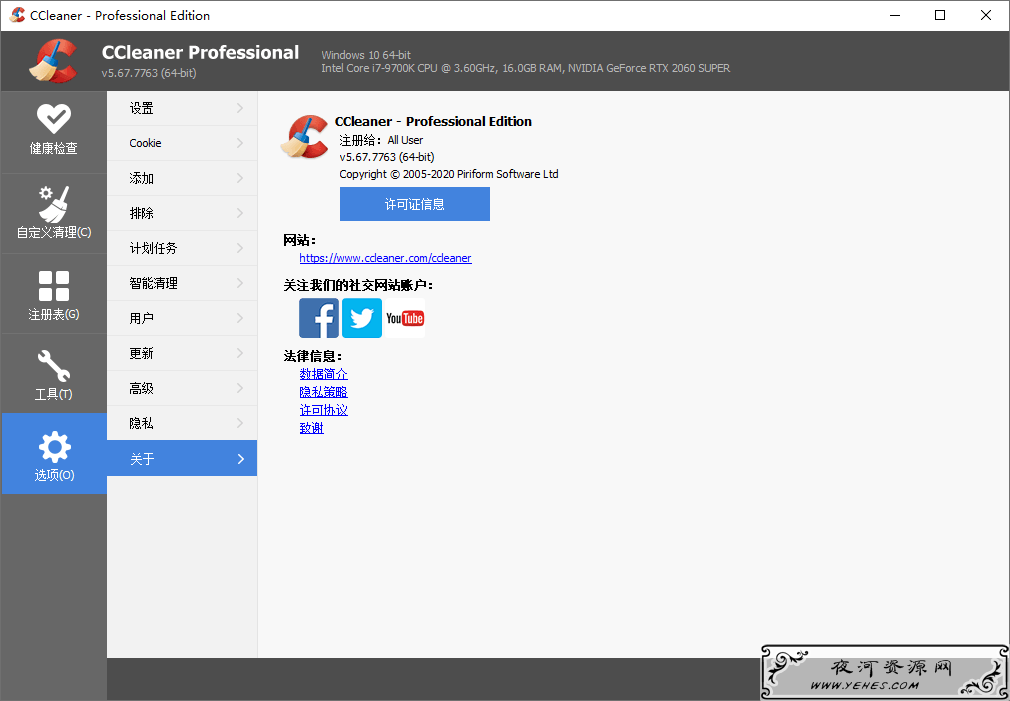Image resolution: width=1010 pixels, height=701 pixels.
Task: Click the CCleaner logo in About panel
Action: coord(305,137)
